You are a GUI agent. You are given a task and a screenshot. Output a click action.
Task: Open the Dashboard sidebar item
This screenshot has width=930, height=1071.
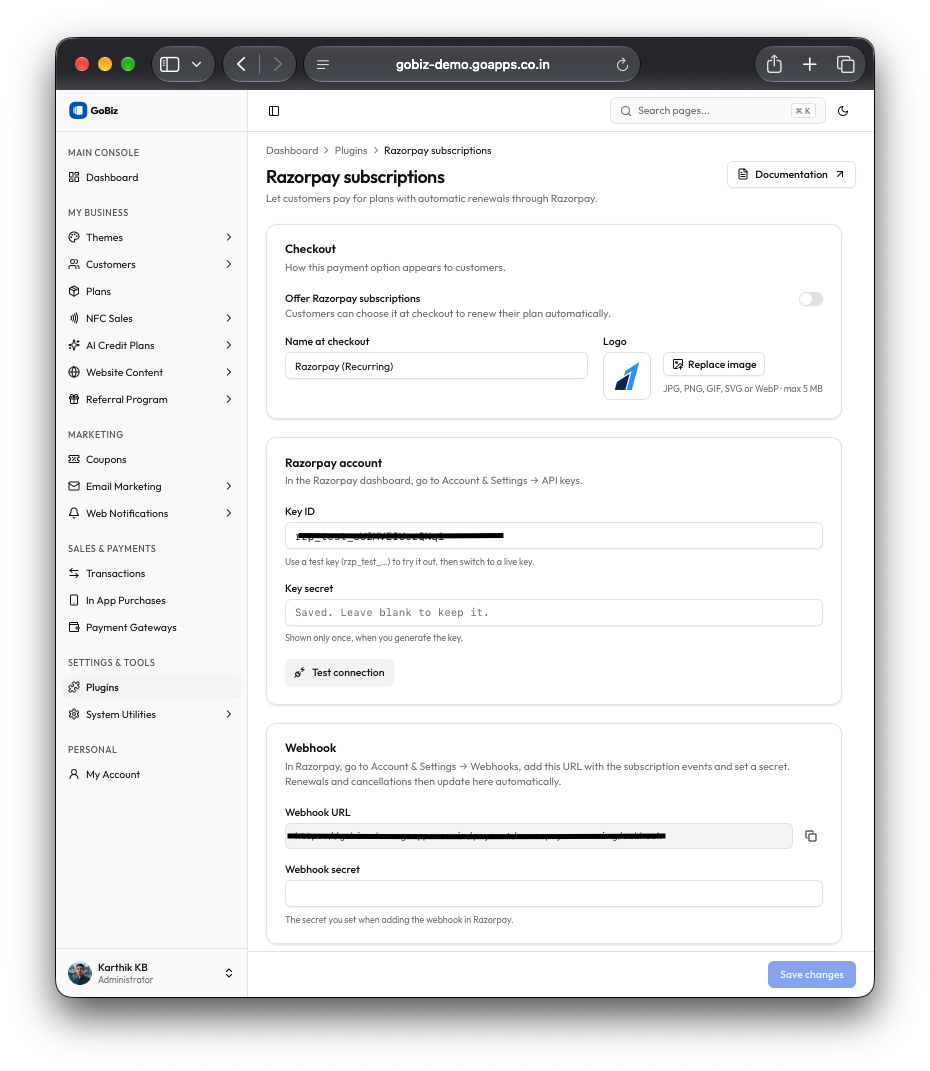[151, 178]
